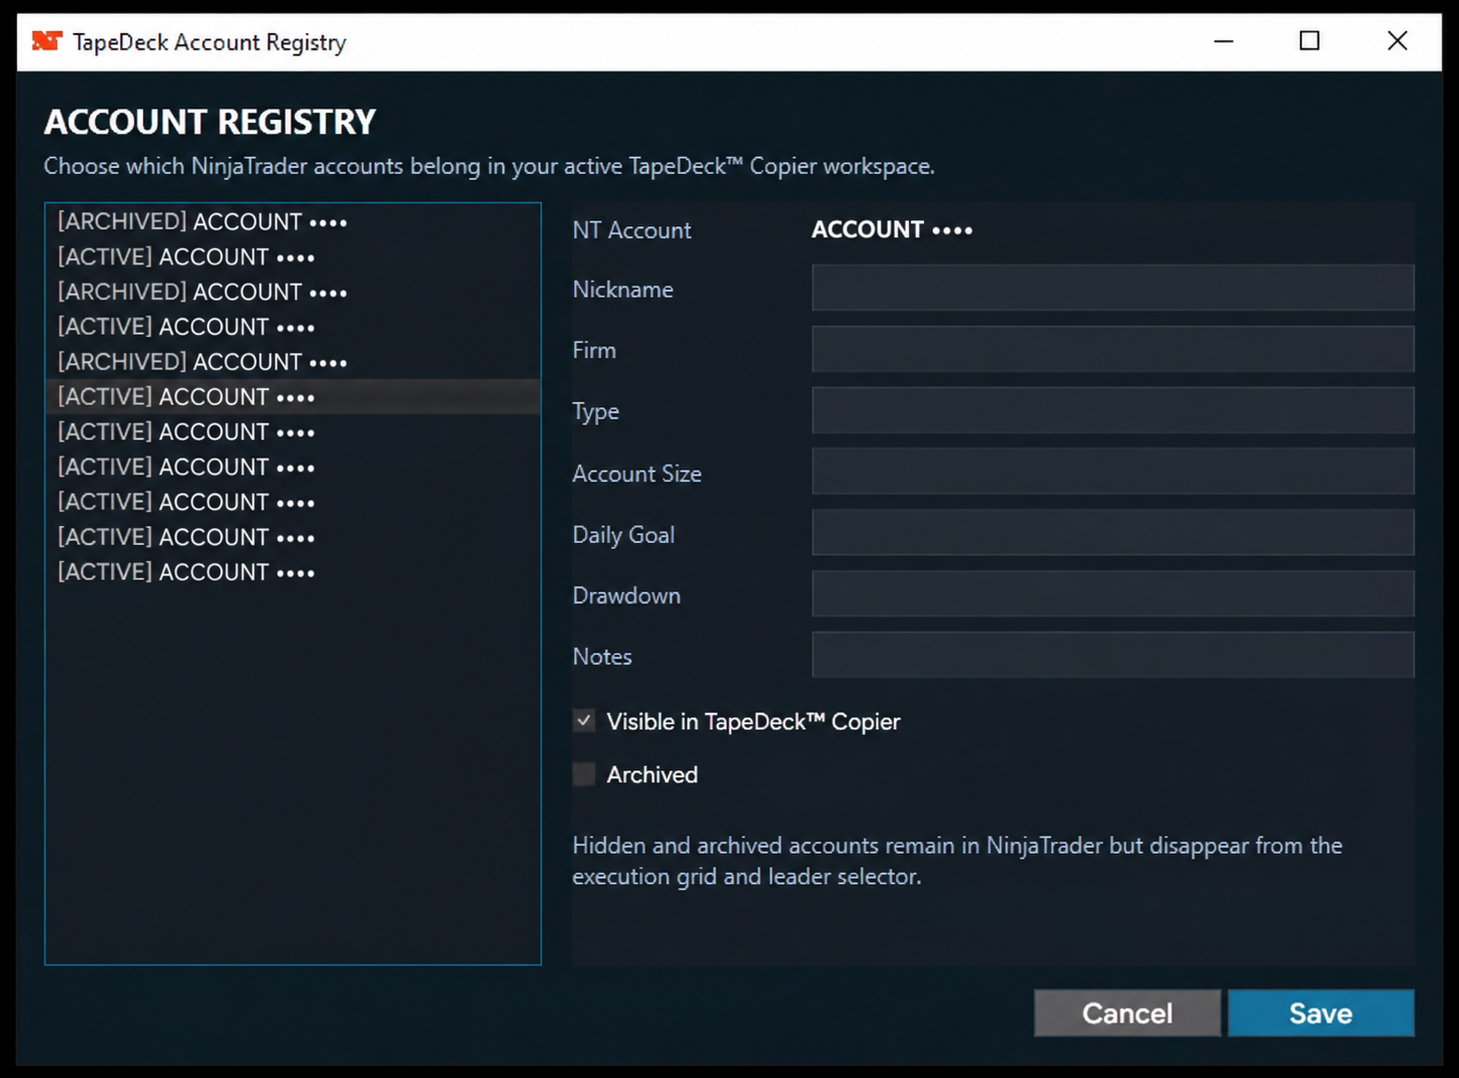Viewport: 1459px width, 1078px height.
Task: Maximize the TapeDeck Account Registry window
Action: tap(1309, 41)
